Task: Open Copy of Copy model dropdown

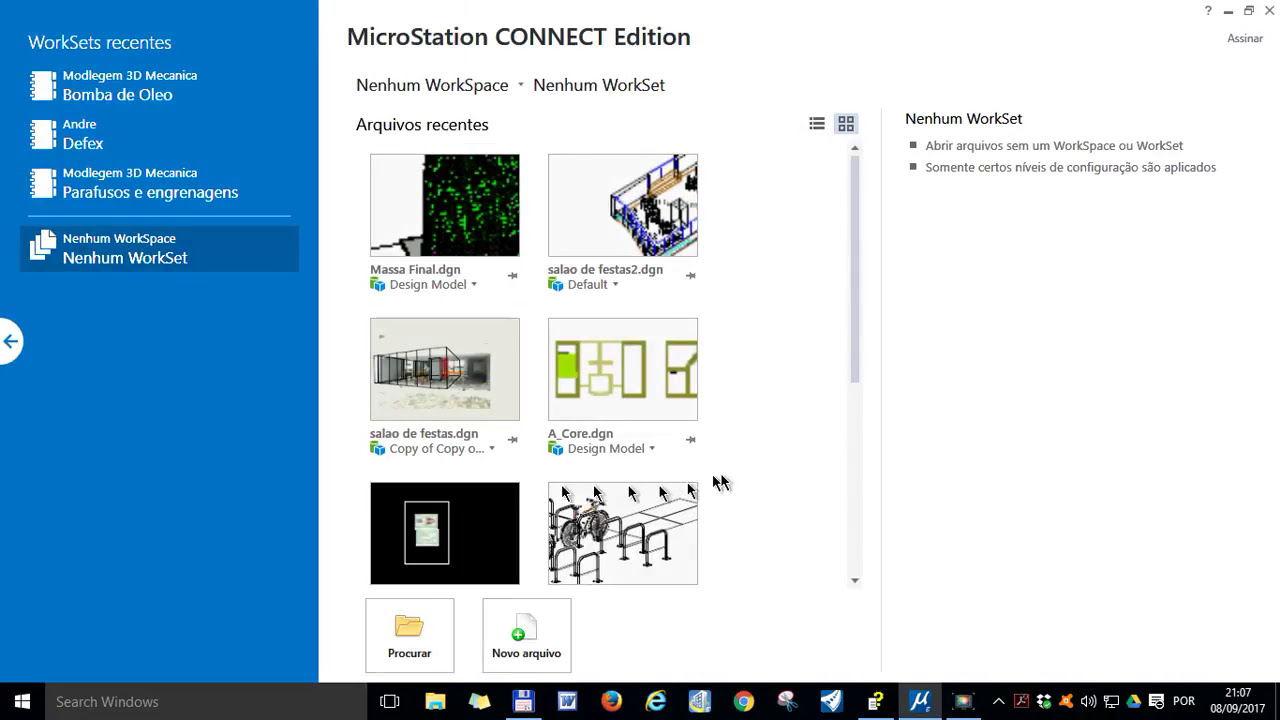Action: coord(491,449)
